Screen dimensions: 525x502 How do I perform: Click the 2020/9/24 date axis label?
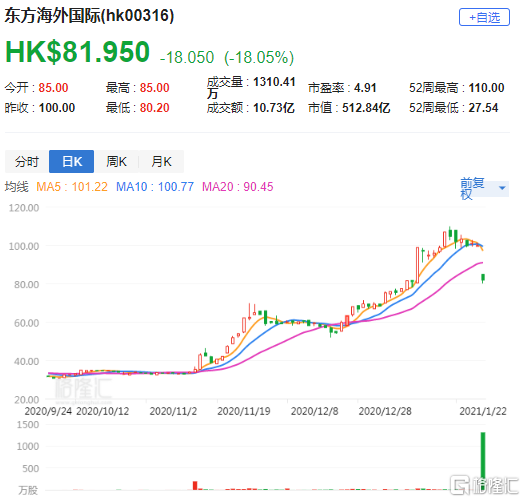[x=48, y=411]
